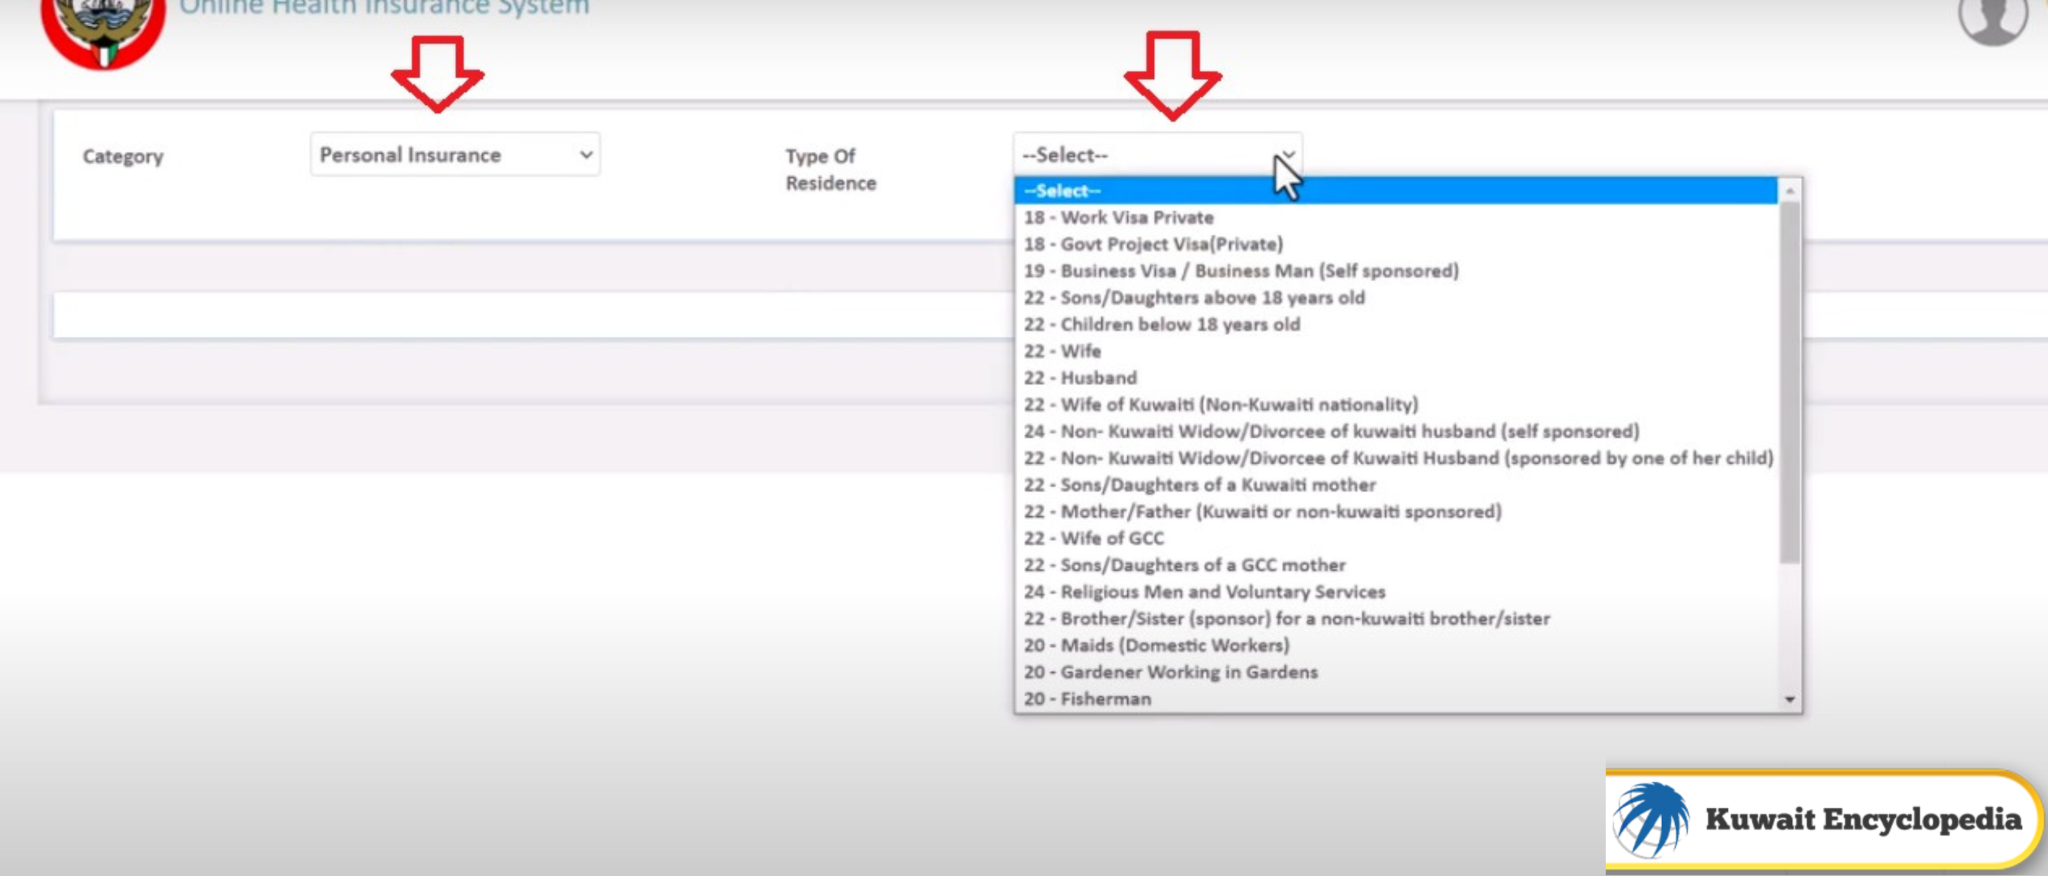2048x876 pixels.
Task: Click the Kuwait Encyclopedia globe logo
Action: (x=1652, y=819)
